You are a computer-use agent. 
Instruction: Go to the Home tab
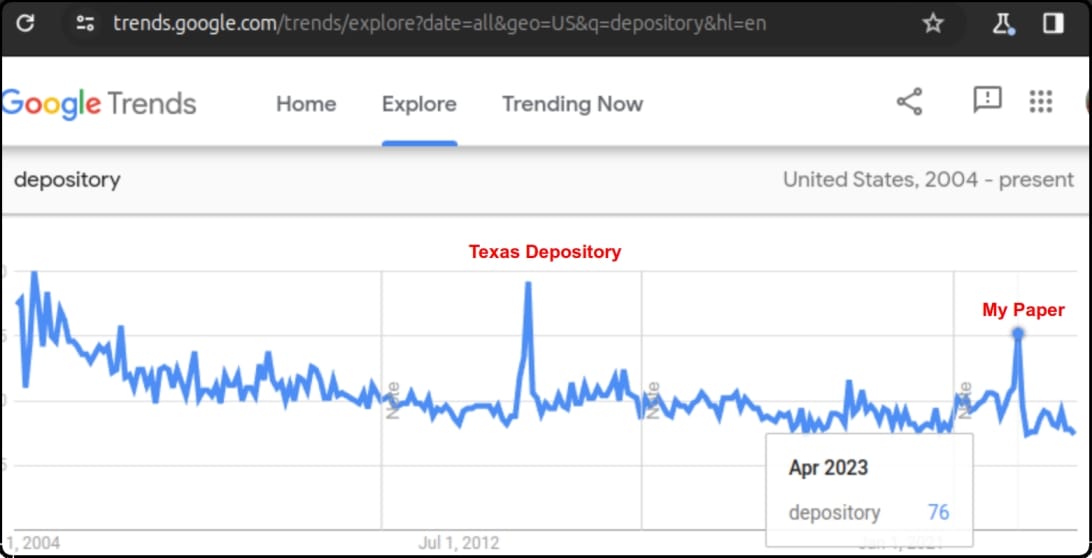(306, 104)
